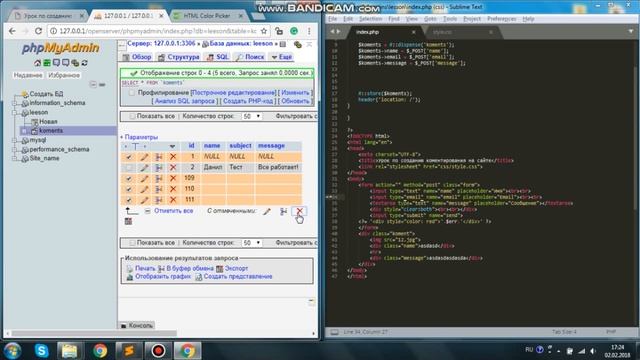Viewport: 640px width, 360px height.
Task: Delete selected rows via 'С отмеченными' red X
Action: (x=299, y=211)
